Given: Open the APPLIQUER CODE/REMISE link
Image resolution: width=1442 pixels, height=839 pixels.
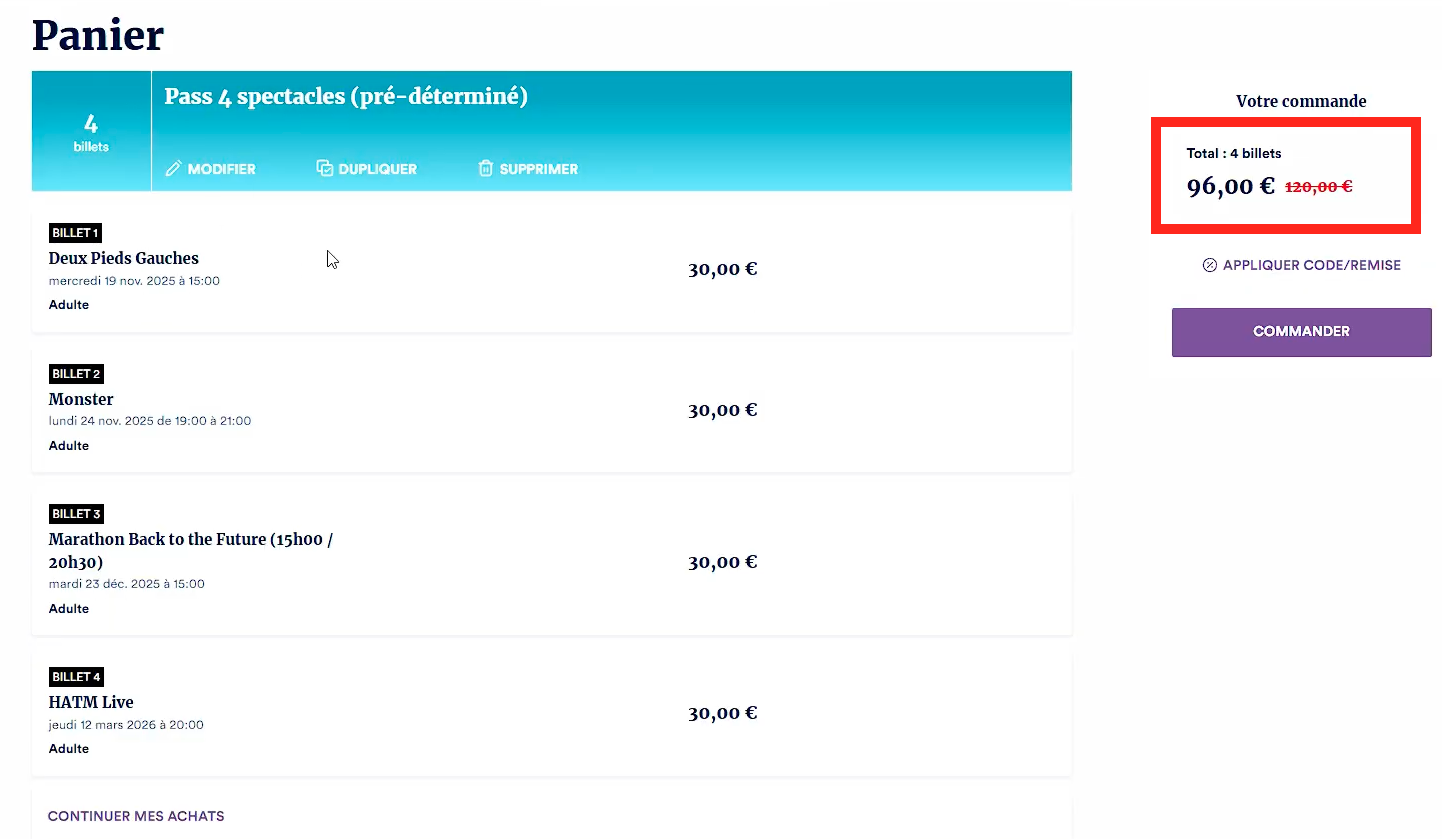Looking at the screenshot, I should coord(1311,265).
